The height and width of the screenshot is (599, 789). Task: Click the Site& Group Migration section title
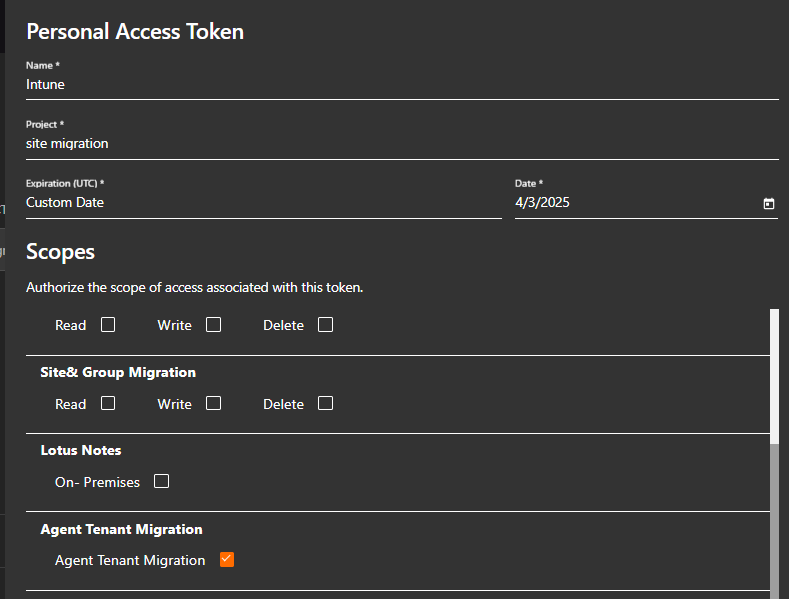point(118,372)
